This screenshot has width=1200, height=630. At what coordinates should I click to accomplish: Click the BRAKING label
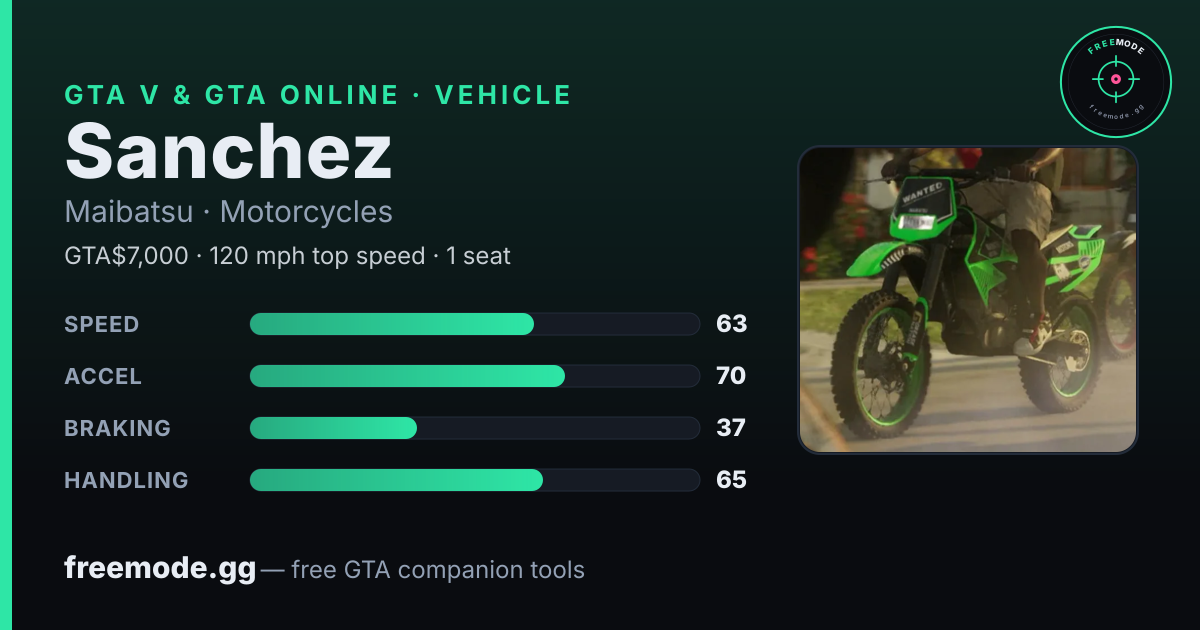tap(117, 428)
